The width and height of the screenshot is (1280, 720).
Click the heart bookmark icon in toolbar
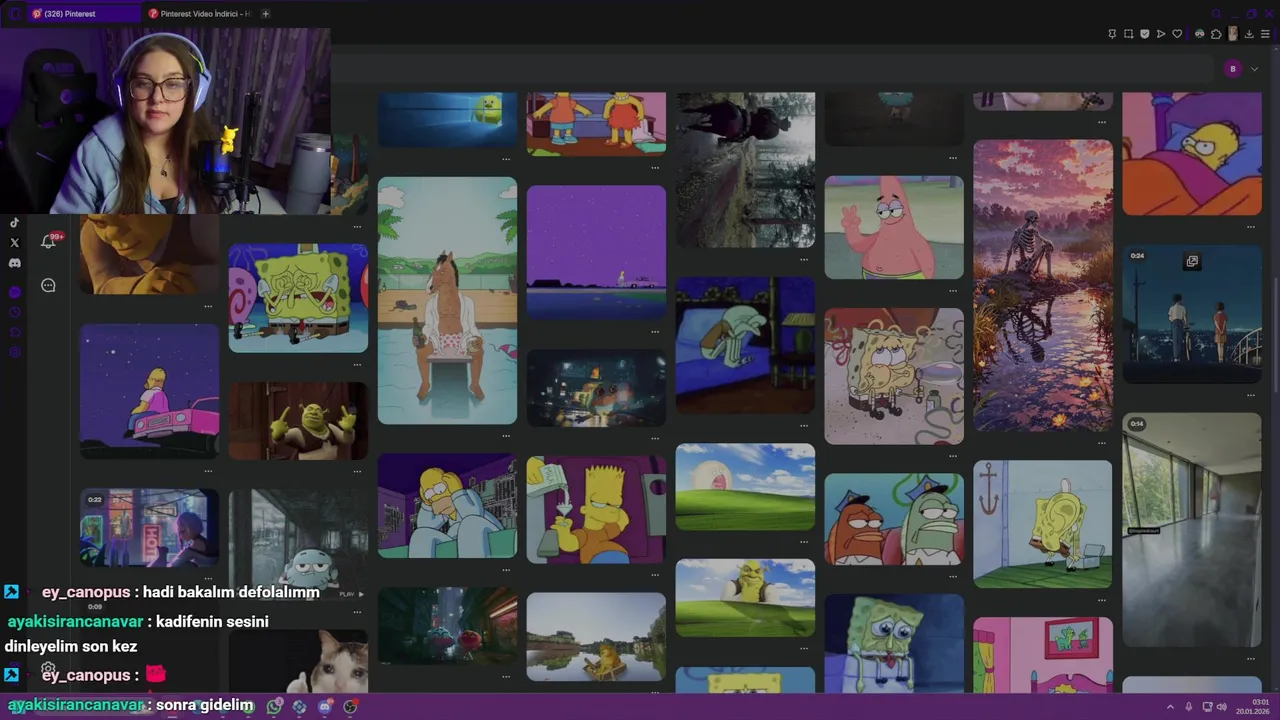(1177, 34)
